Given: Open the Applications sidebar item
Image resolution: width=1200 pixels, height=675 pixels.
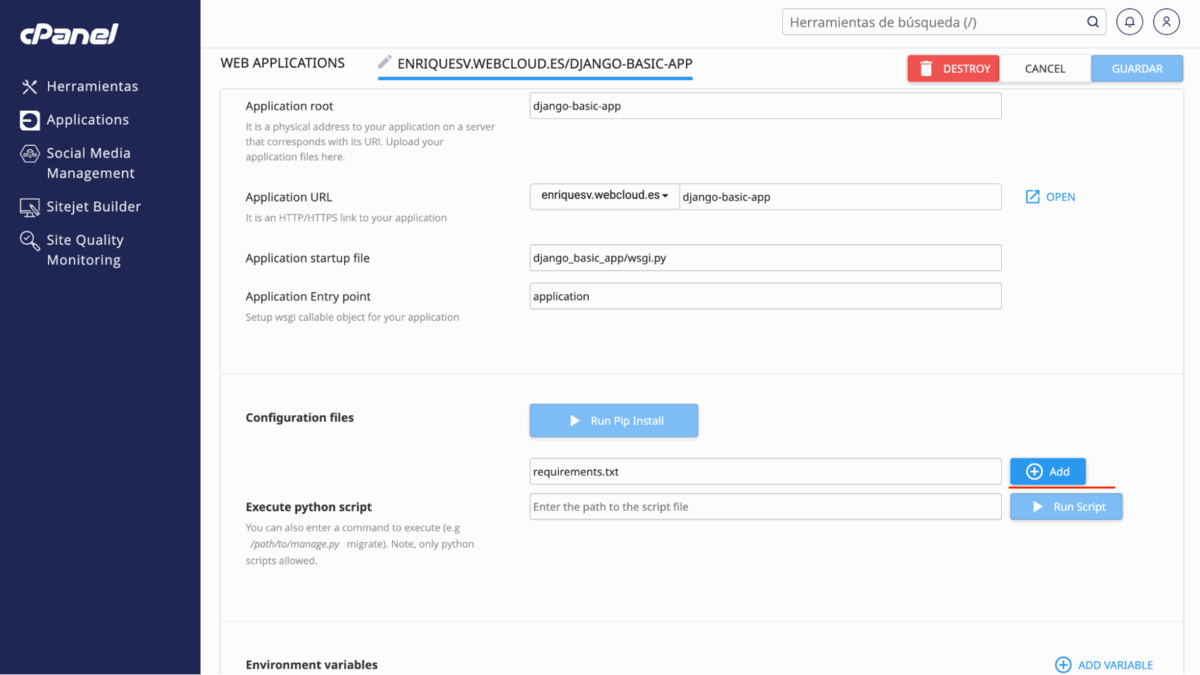Looking at the screenshot, I should [x=87, y=119].
